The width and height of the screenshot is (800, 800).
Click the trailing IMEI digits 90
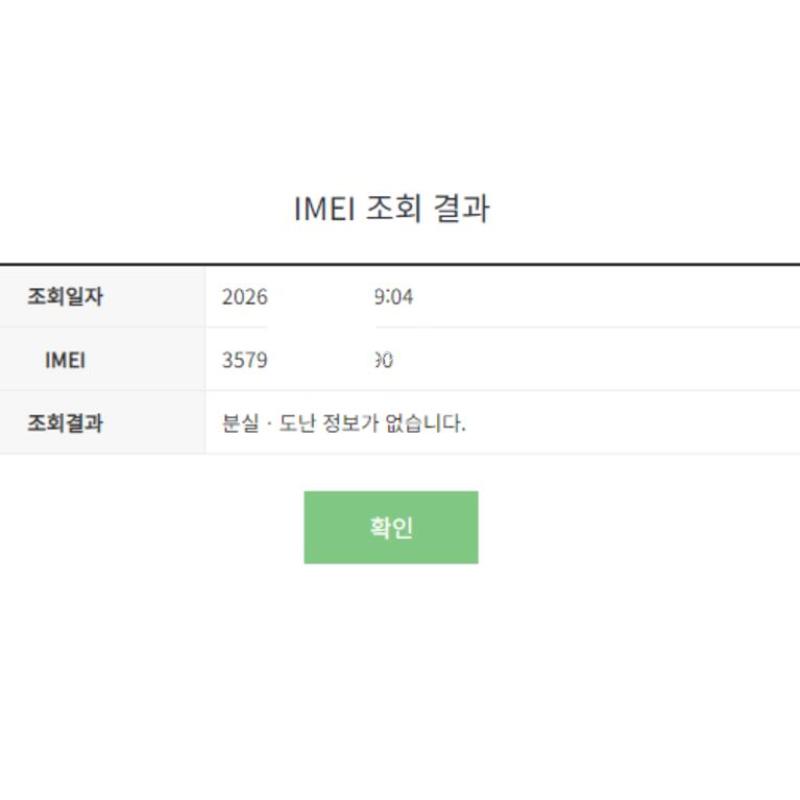point(383,361)
